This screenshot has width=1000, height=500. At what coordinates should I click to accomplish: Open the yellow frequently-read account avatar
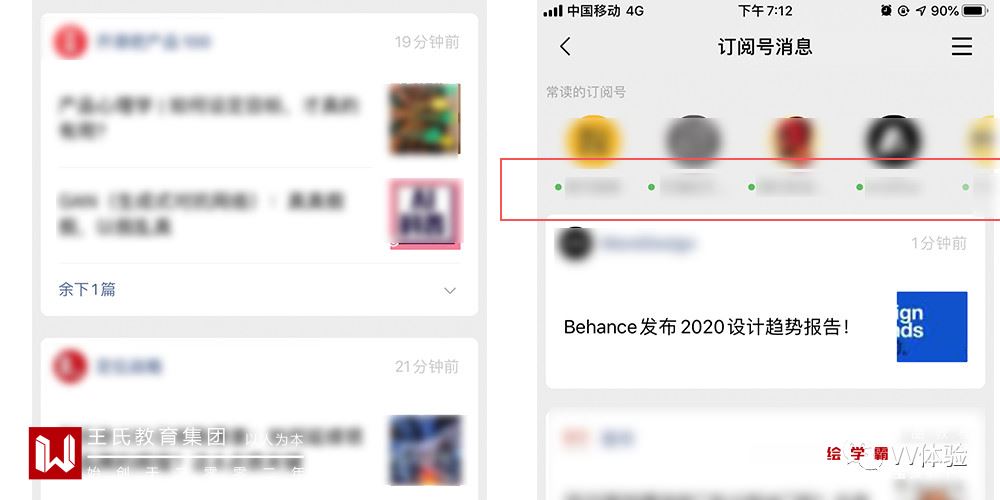point(593,141)
